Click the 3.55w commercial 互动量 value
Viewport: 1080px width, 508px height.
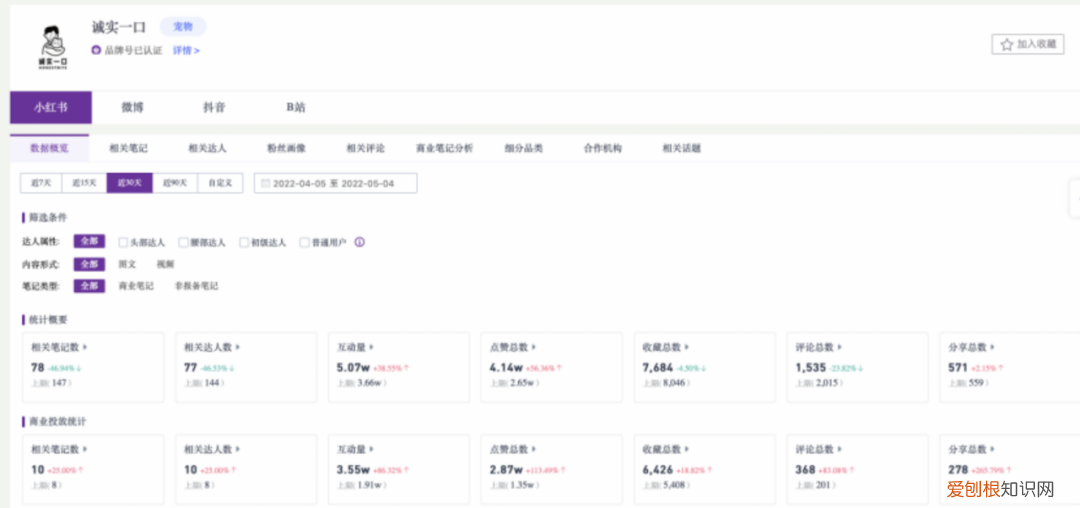(x=353, y=469)
